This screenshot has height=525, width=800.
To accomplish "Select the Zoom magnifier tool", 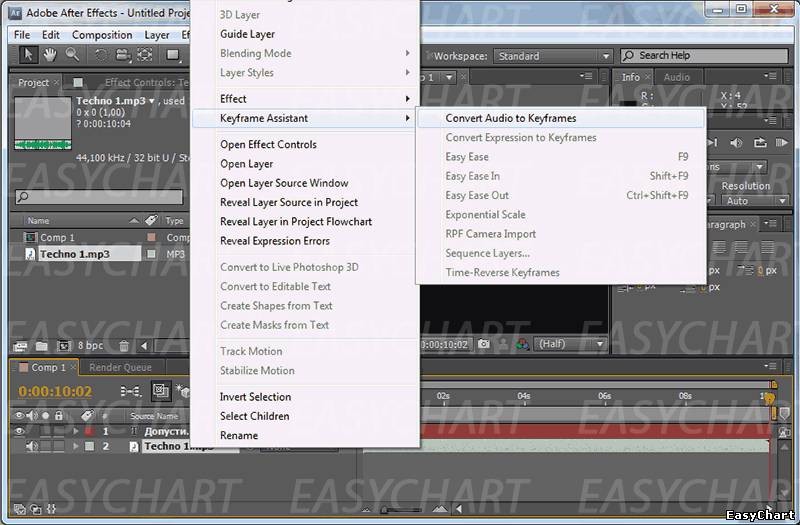I will [72, 55].
